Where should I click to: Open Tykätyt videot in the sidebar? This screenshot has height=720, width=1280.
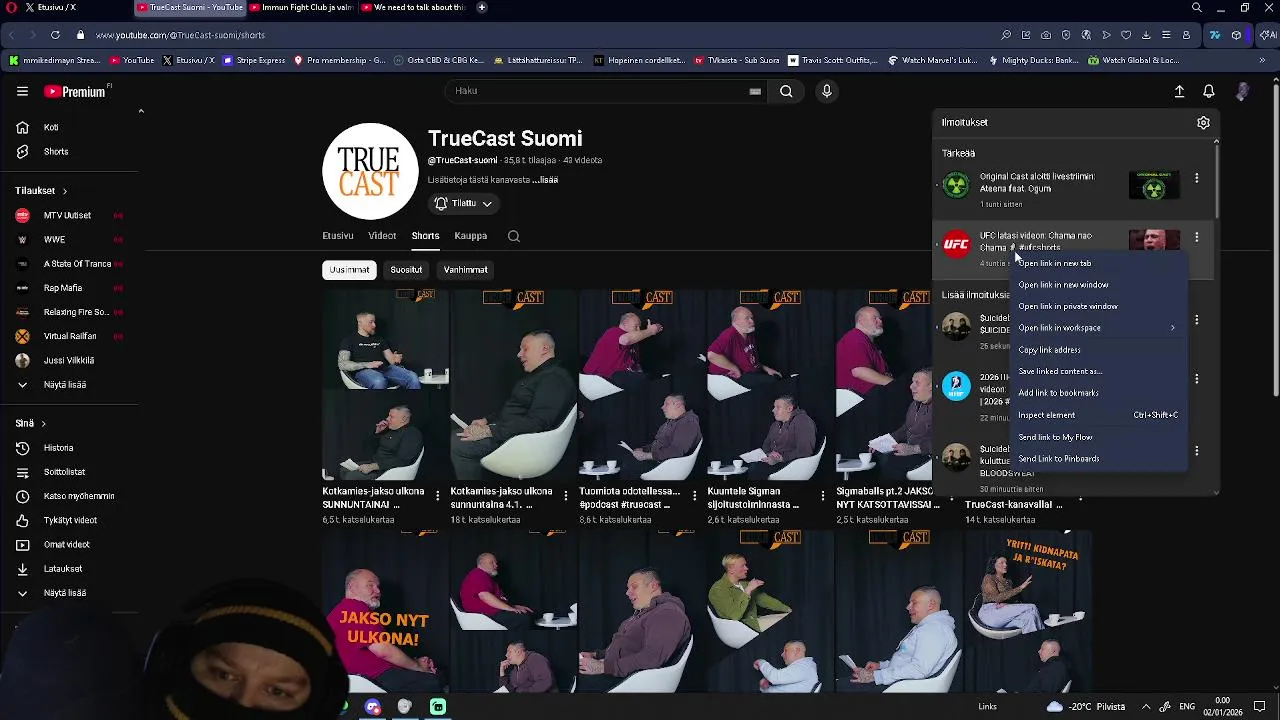pos(70,520)
